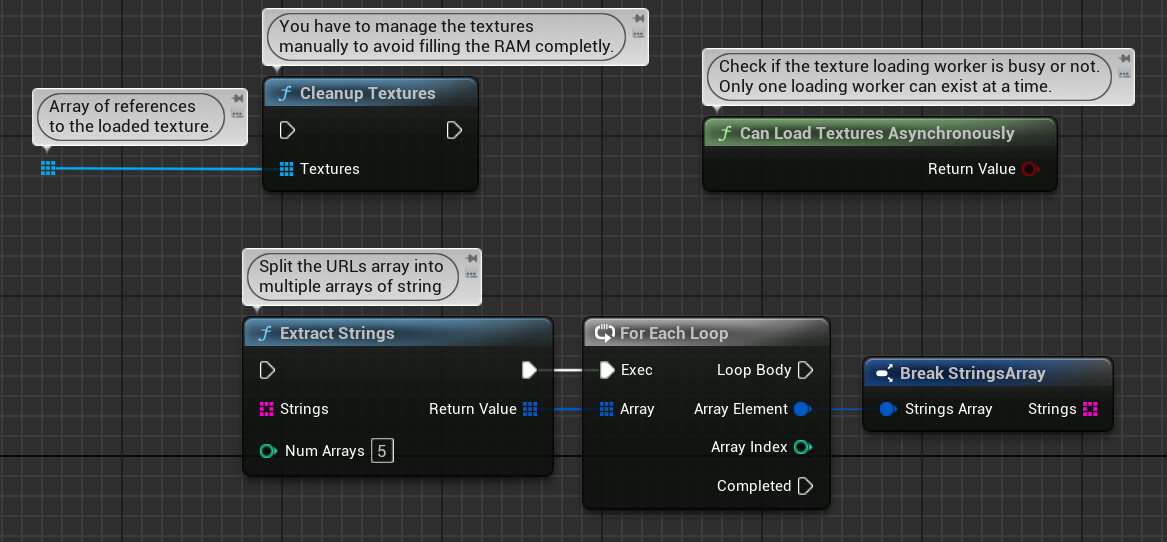Select the Array input pin on For Each Loop
This screenshot has width=1167, height=542.
[607, 409]
